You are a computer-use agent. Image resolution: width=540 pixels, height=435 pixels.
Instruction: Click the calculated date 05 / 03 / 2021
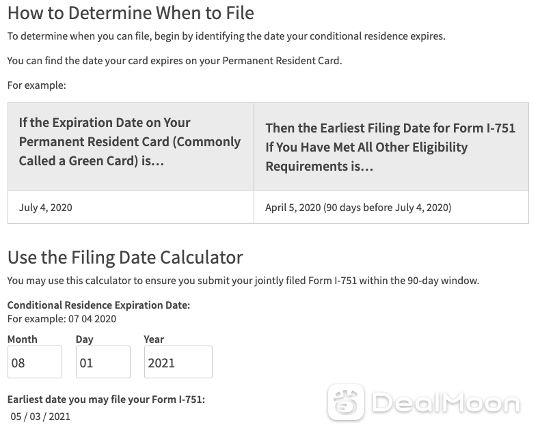pyautogui.click(x=40, y=416)
